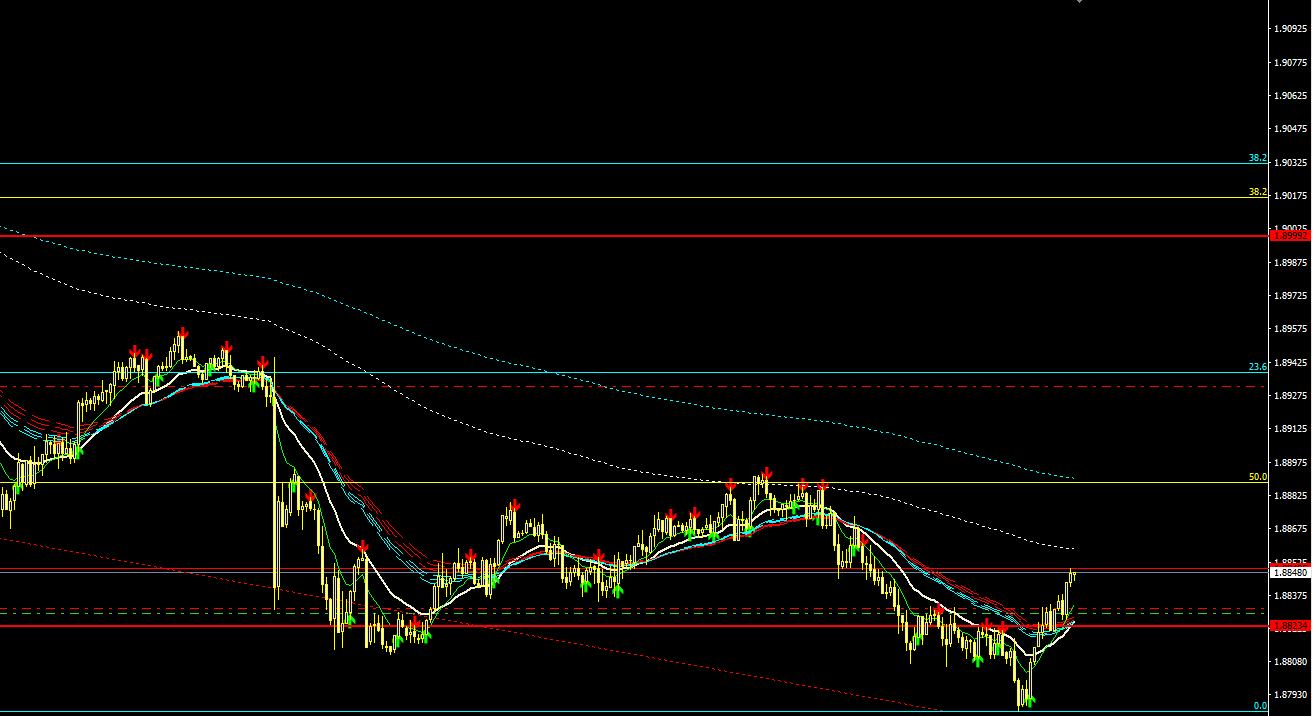Click the 1.90775 price scale value
The width and height of the screenshot is (1313, 716).
click(x=1291, y=62)
